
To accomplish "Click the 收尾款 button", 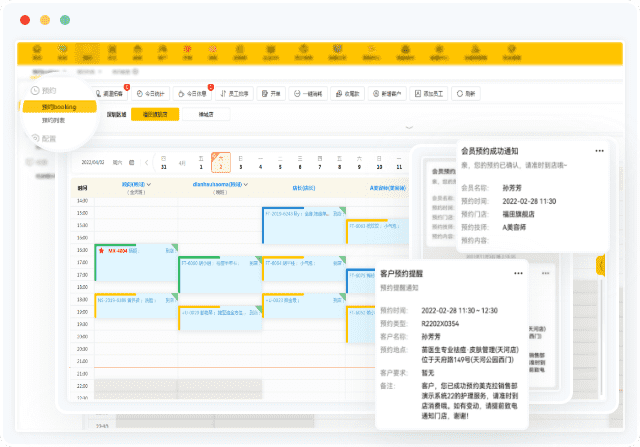I will click(347, 93).
